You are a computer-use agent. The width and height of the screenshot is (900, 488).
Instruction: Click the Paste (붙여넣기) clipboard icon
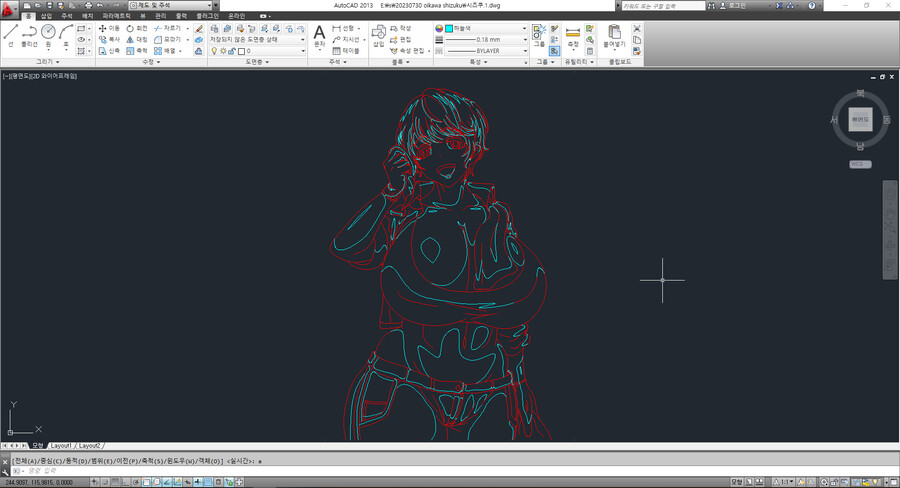pos(613,35)
